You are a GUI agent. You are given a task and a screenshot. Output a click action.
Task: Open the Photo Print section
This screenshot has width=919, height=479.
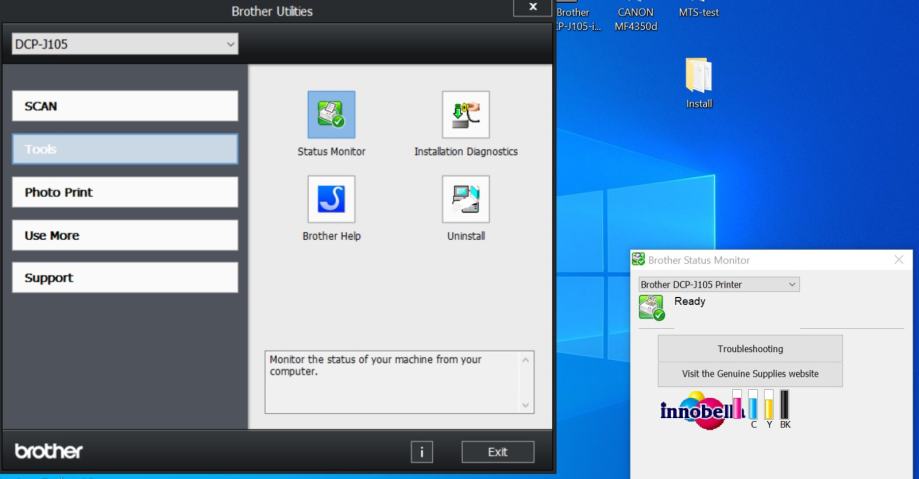coord(125,192)
